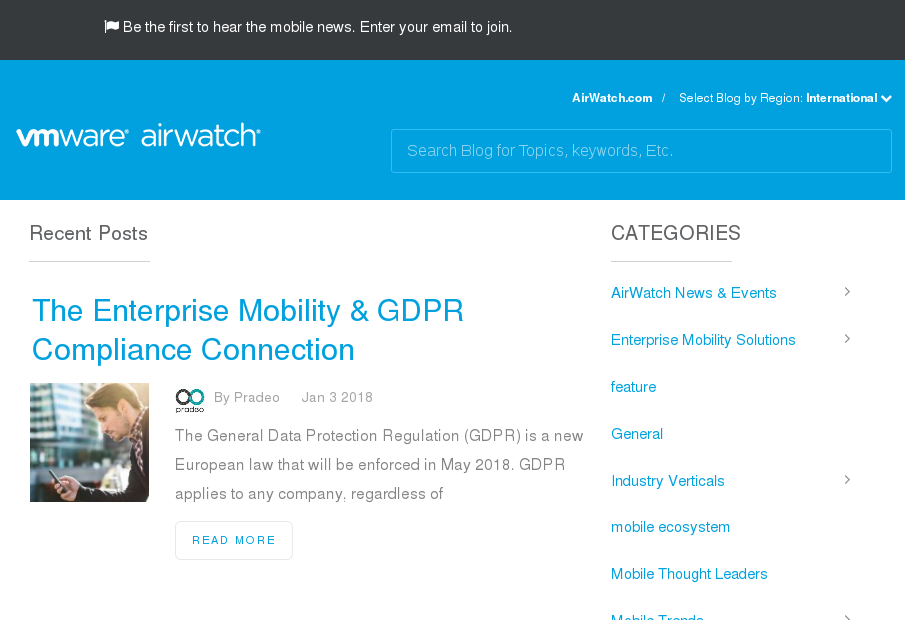
Task: Open AirWatch.com from the top navigation
Action: tap(611, 98)
